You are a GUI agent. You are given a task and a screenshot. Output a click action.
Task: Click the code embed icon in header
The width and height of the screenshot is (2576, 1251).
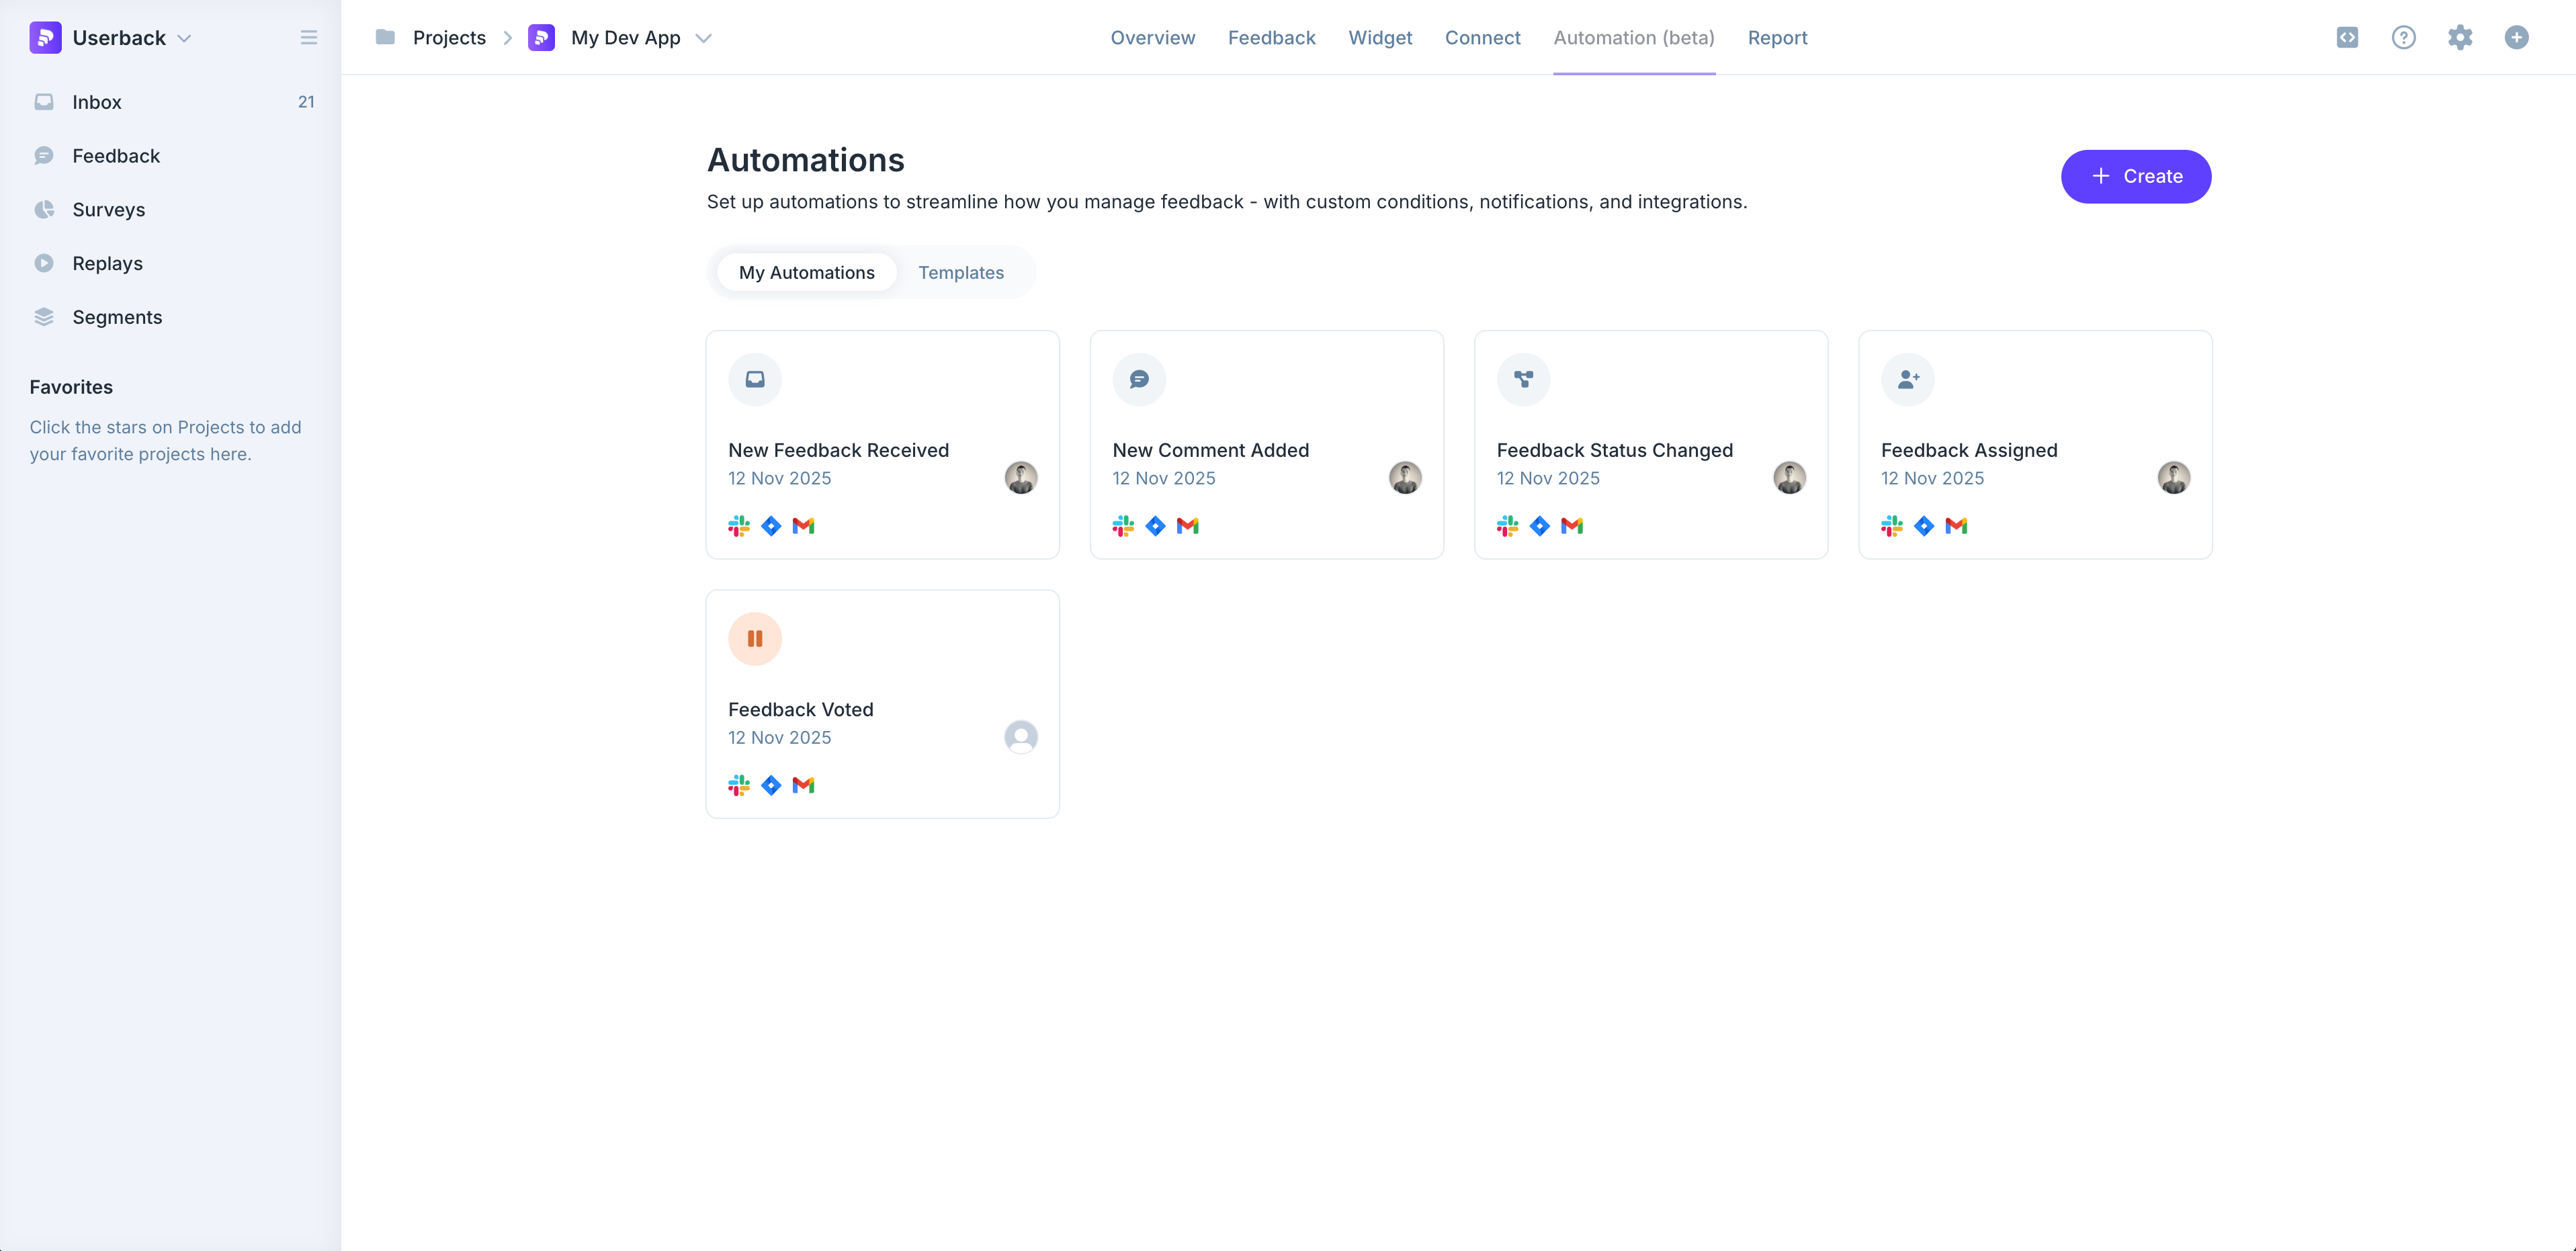[x=2347, y=38]
